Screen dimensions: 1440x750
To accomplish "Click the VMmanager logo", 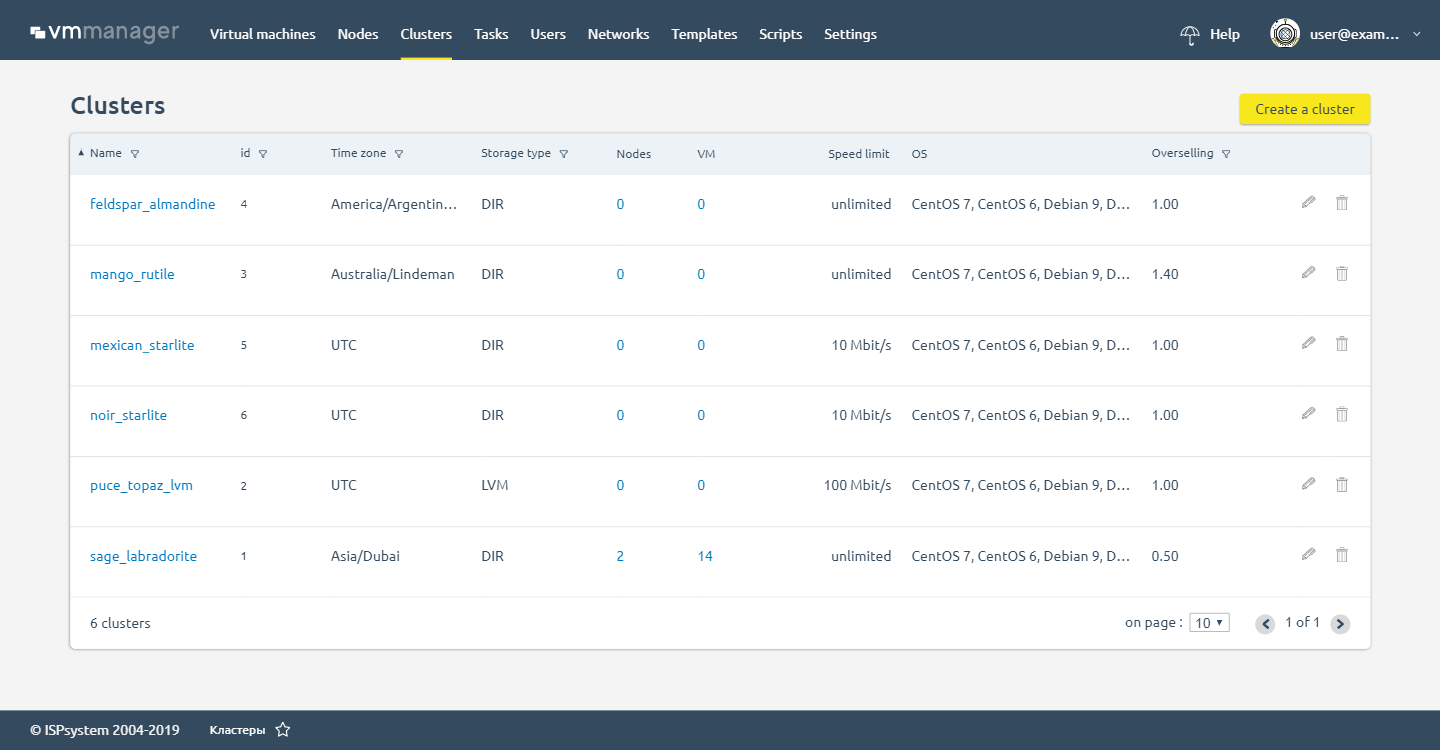I will click(x=105, y=33).
